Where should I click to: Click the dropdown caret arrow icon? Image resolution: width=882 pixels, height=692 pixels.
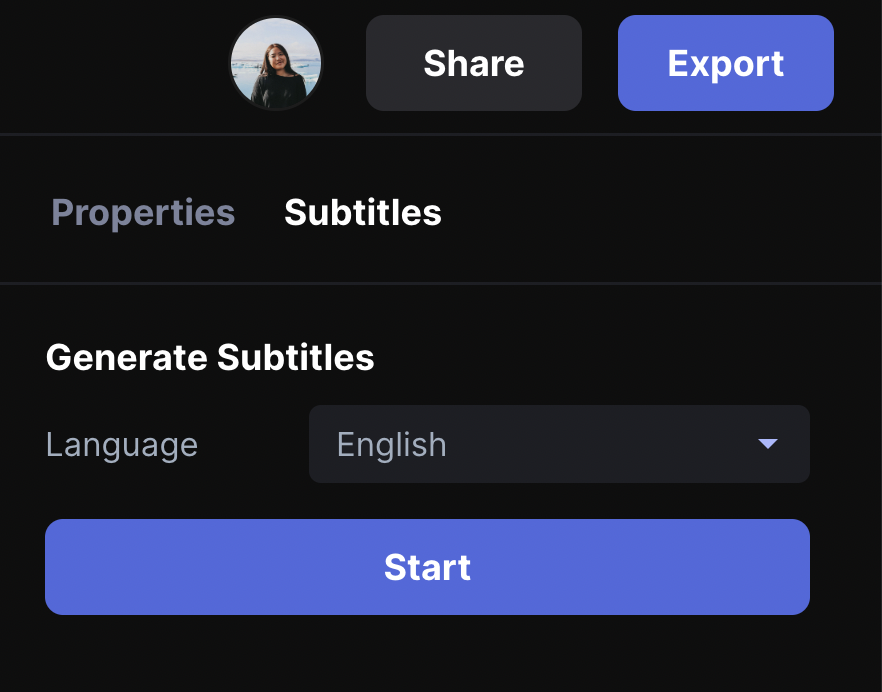pos(768,444)
